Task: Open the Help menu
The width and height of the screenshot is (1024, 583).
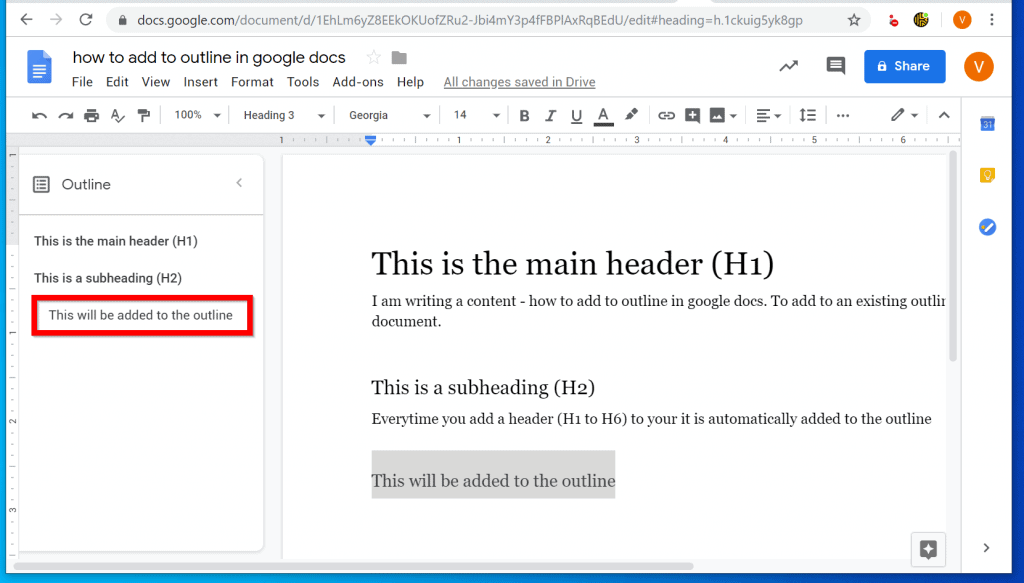Action: [x=410, y=82]
